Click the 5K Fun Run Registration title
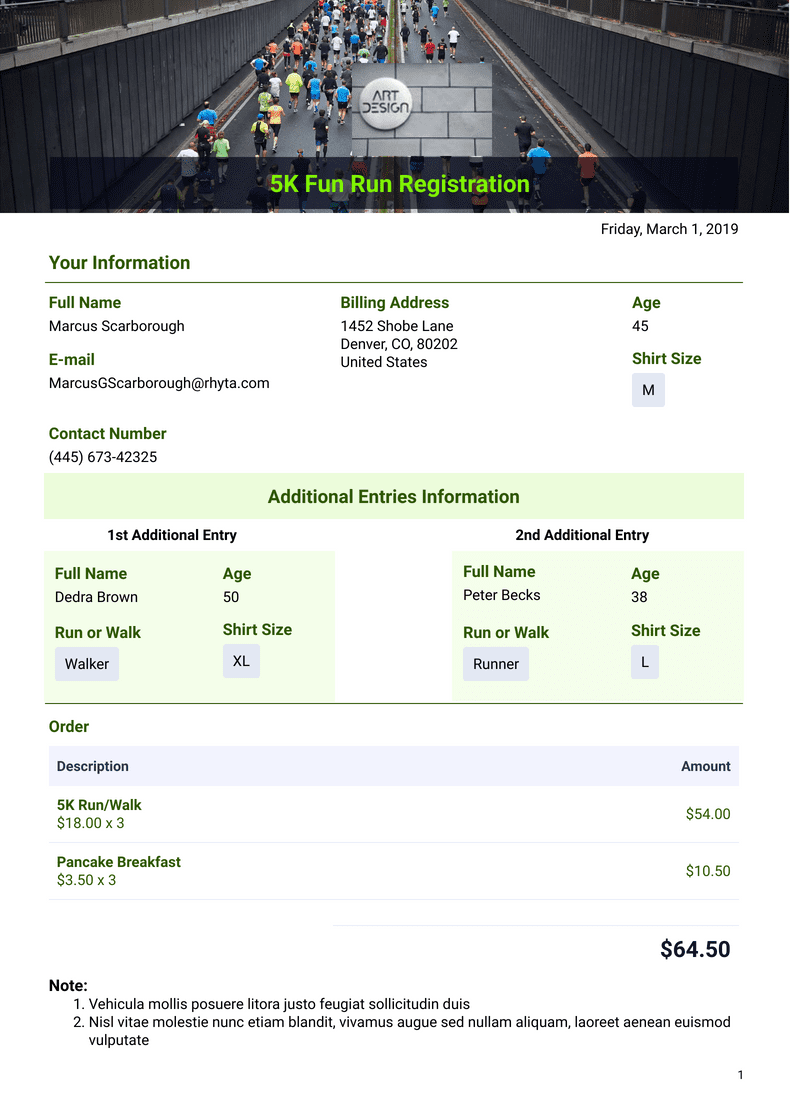 [399, 184]
